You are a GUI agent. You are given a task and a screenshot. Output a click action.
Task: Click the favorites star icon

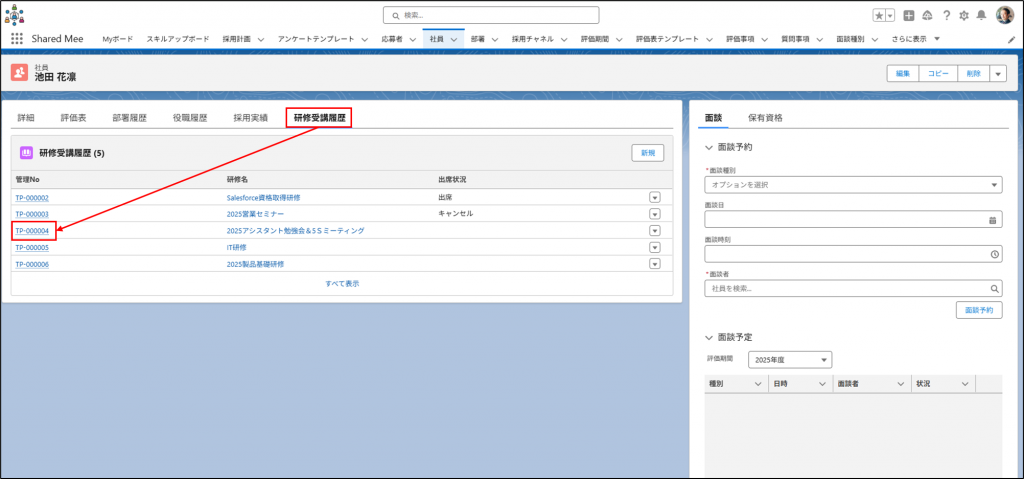[x=879, y=15]
